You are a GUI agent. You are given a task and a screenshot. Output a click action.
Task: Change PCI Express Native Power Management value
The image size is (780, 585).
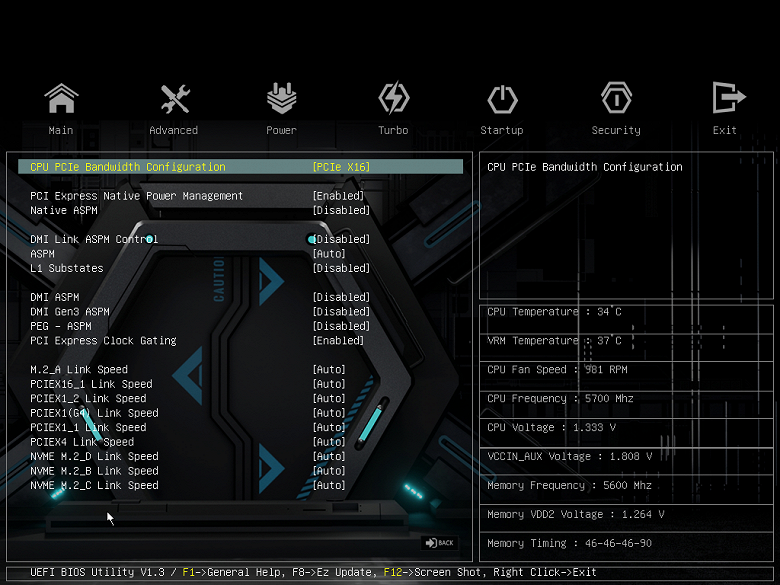click(x=338, y=196)
